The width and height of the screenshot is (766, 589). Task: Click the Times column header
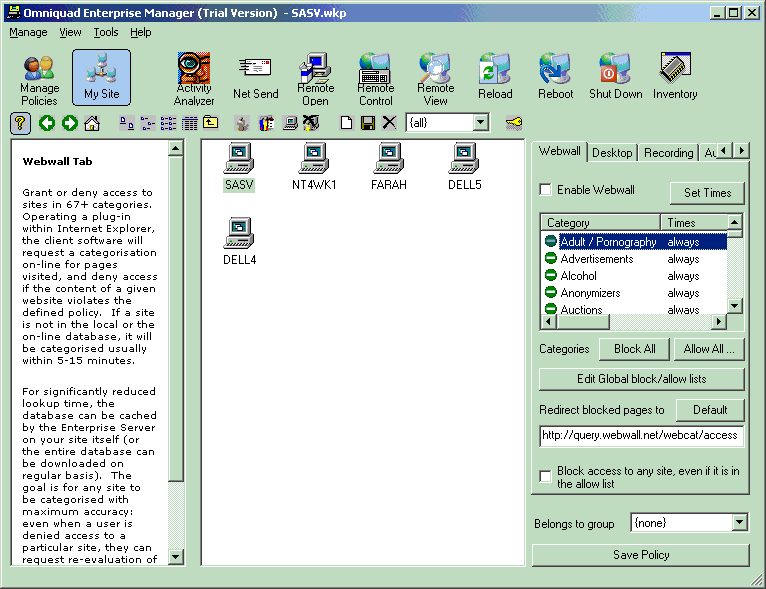(694, 223)
